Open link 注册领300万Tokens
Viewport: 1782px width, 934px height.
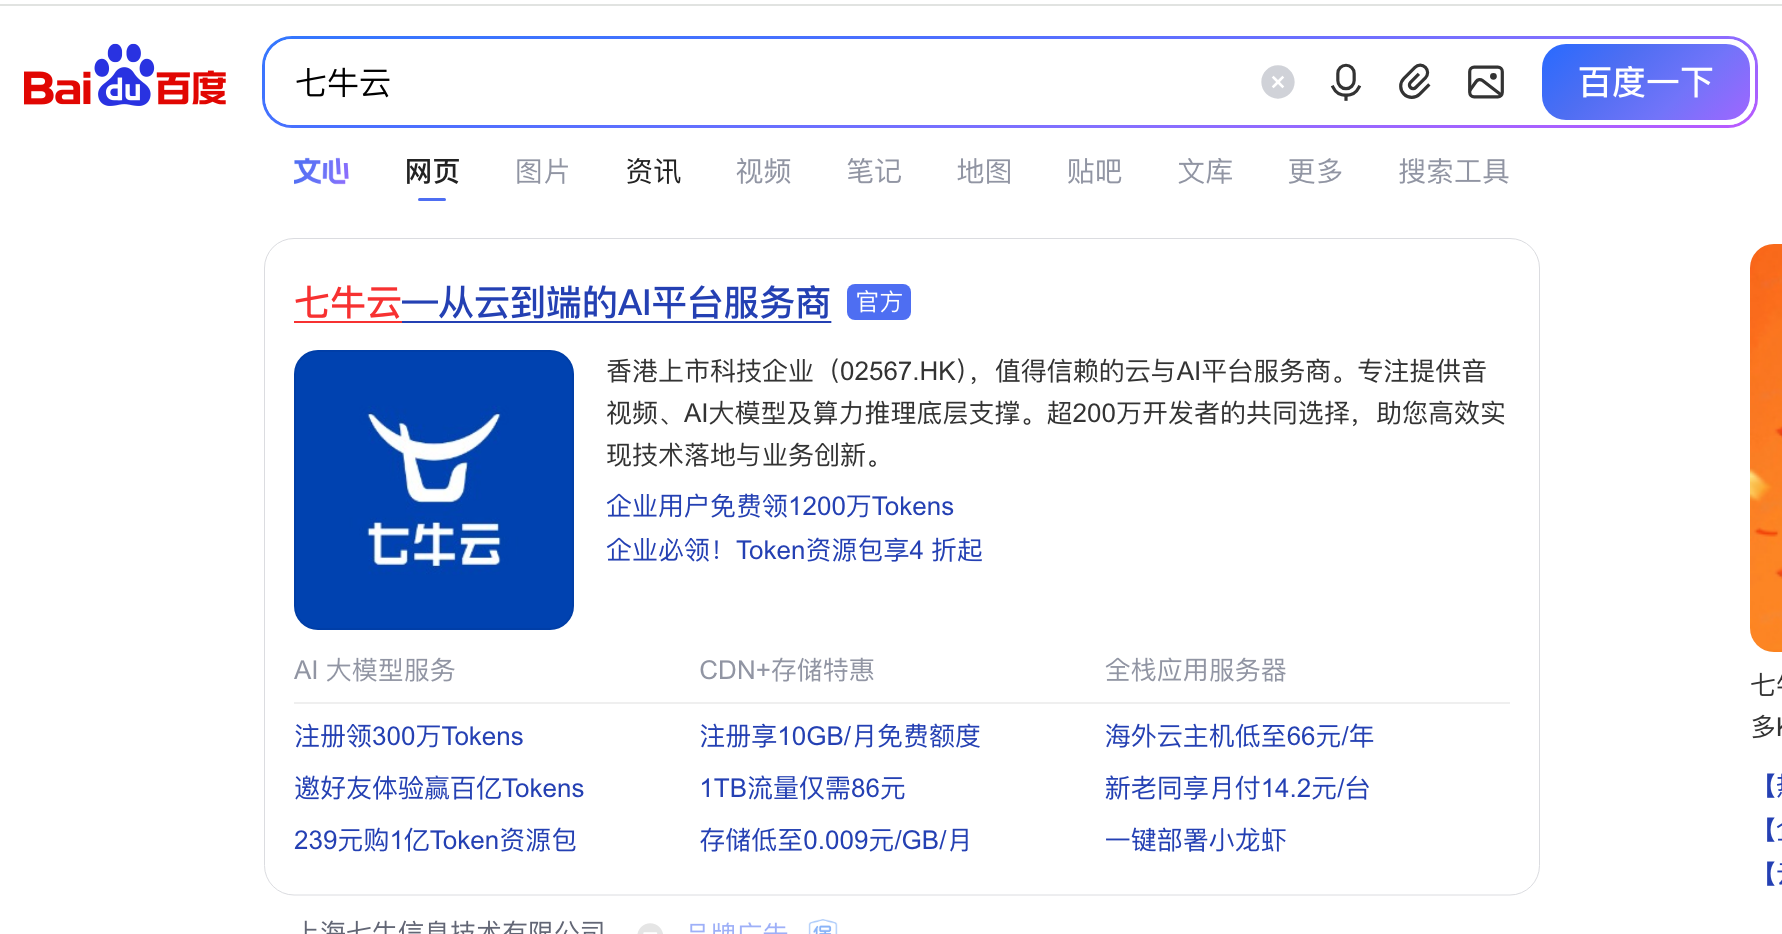click(408, 736)
